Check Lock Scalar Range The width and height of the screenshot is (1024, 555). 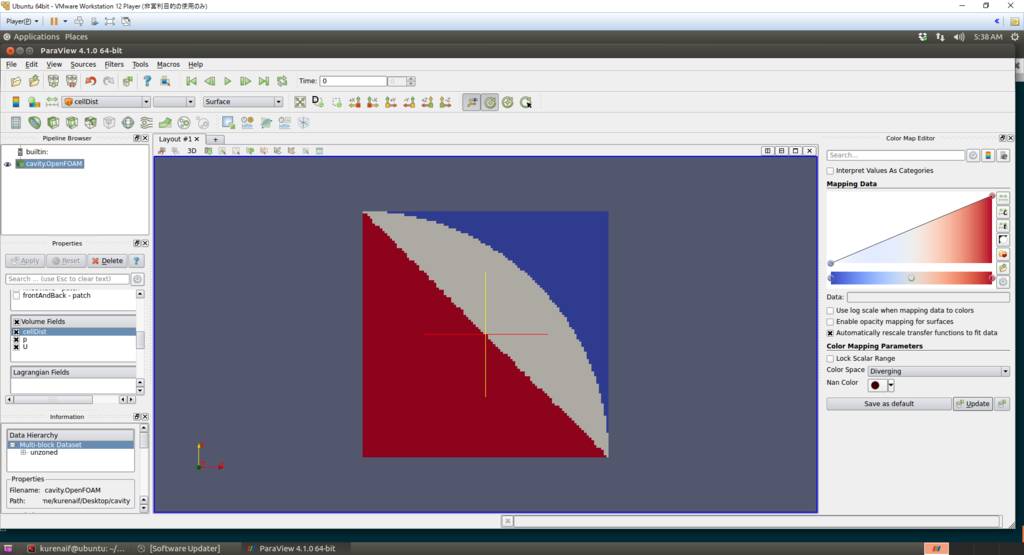point(831,358)
